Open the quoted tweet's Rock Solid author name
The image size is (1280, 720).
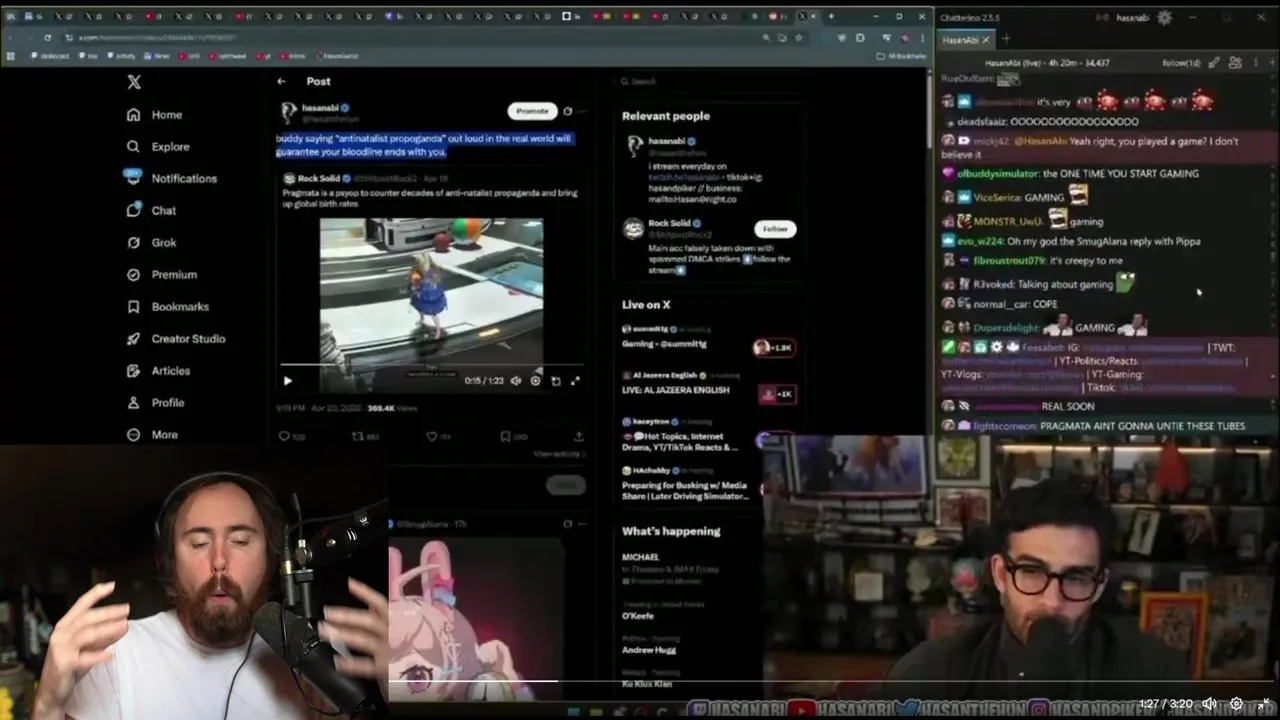pyautogui.click(x=318, y=179)
